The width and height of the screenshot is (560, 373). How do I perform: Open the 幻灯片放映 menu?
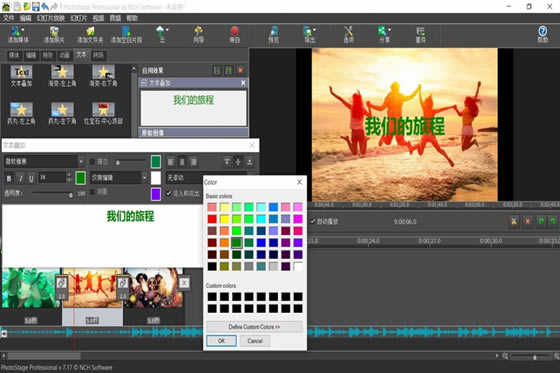tap(51, 18)
